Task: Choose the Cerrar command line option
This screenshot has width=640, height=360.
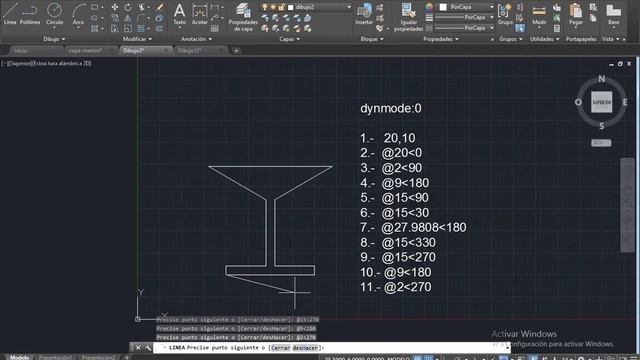Action: click(280, 348)
